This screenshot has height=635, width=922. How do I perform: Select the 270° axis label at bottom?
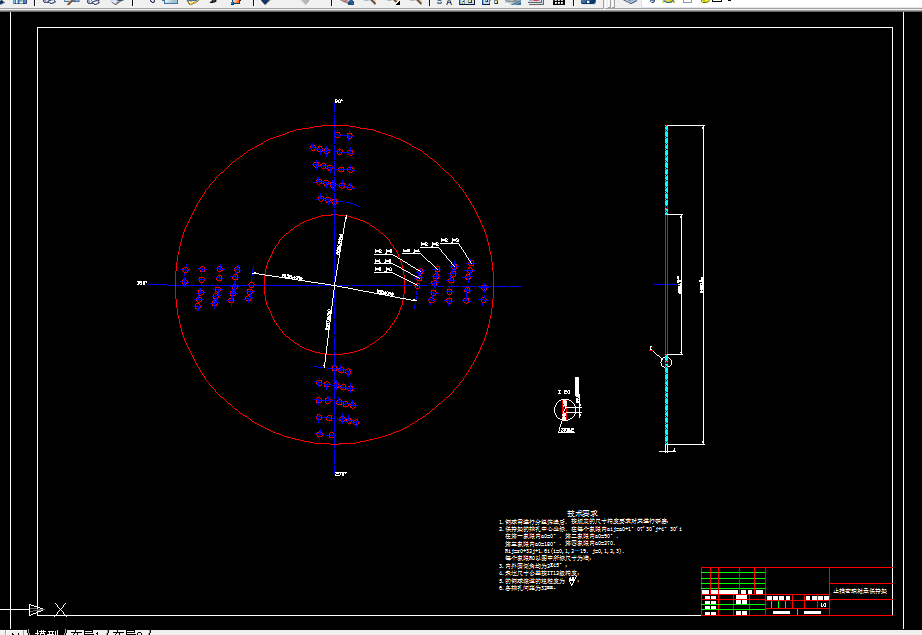pyautogui.click(x=340, y=473)
